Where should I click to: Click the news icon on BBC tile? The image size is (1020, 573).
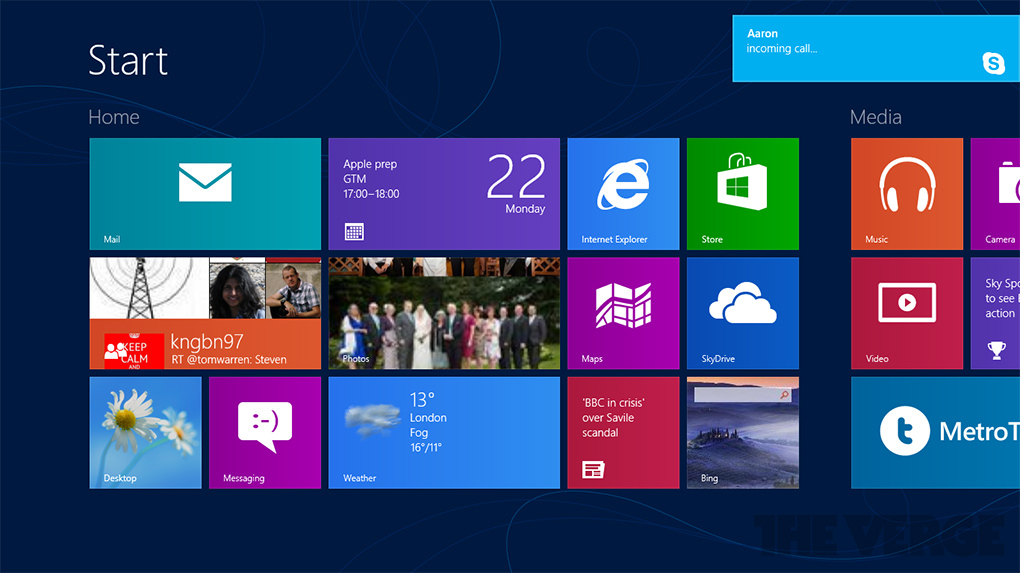[x=593, y=470]
